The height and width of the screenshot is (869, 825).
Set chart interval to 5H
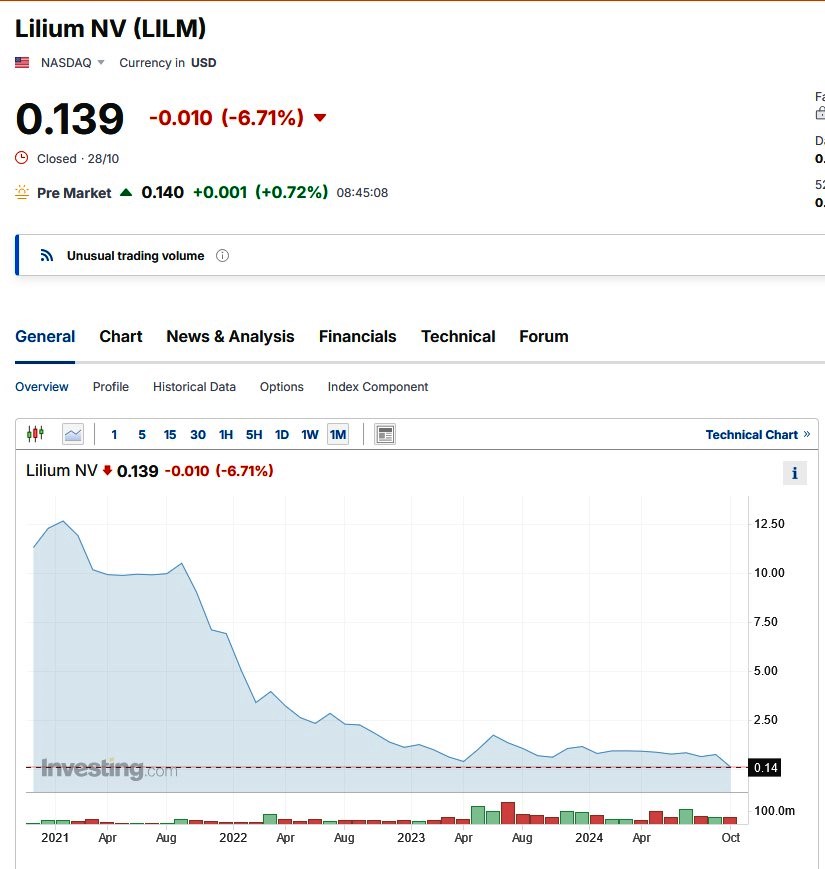click(x=254, y=434)
